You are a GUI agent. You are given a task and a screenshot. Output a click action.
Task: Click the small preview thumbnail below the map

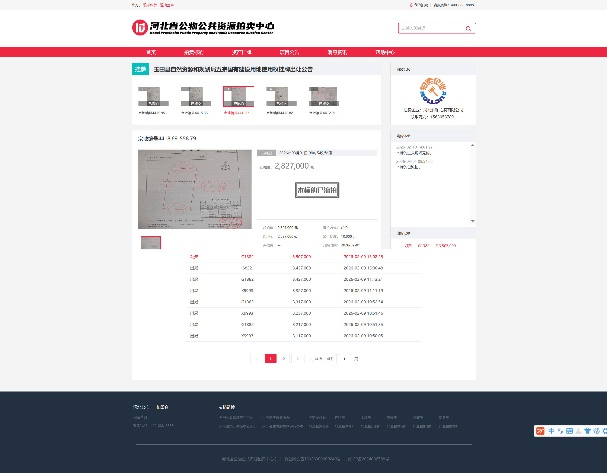coord(151,242)
